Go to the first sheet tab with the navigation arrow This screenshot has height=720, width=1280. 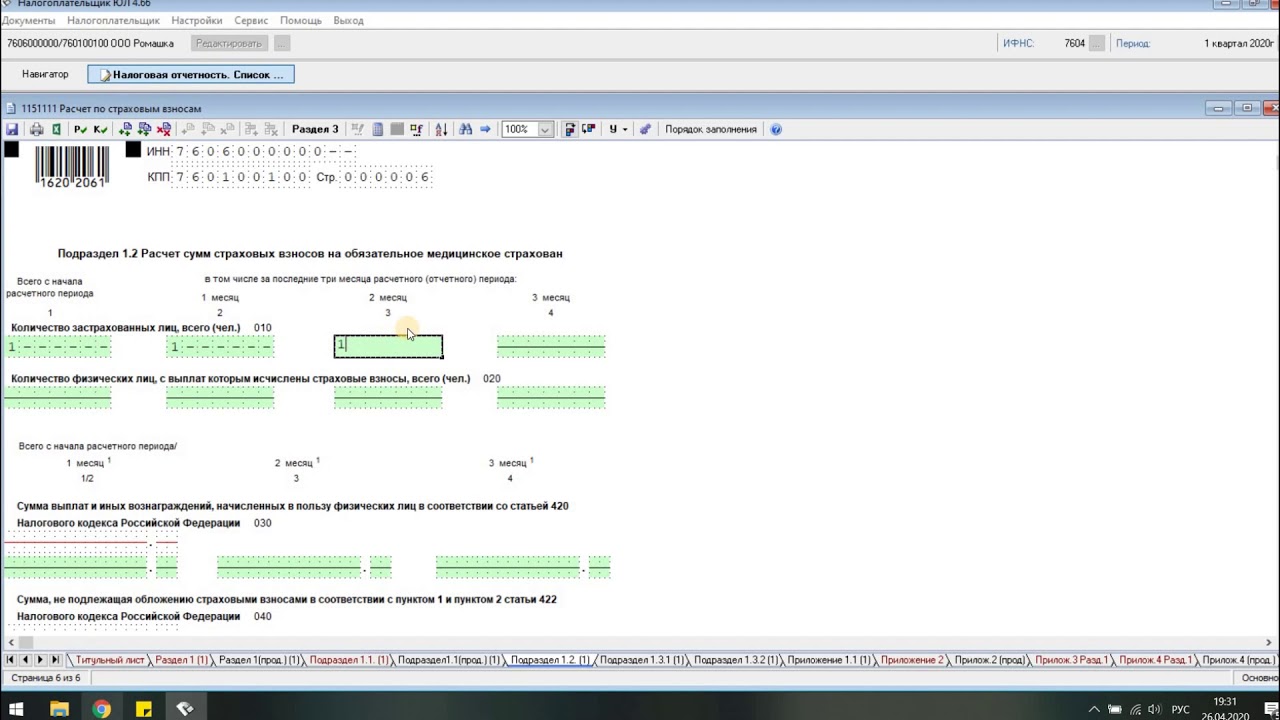[x=11, y=660]
